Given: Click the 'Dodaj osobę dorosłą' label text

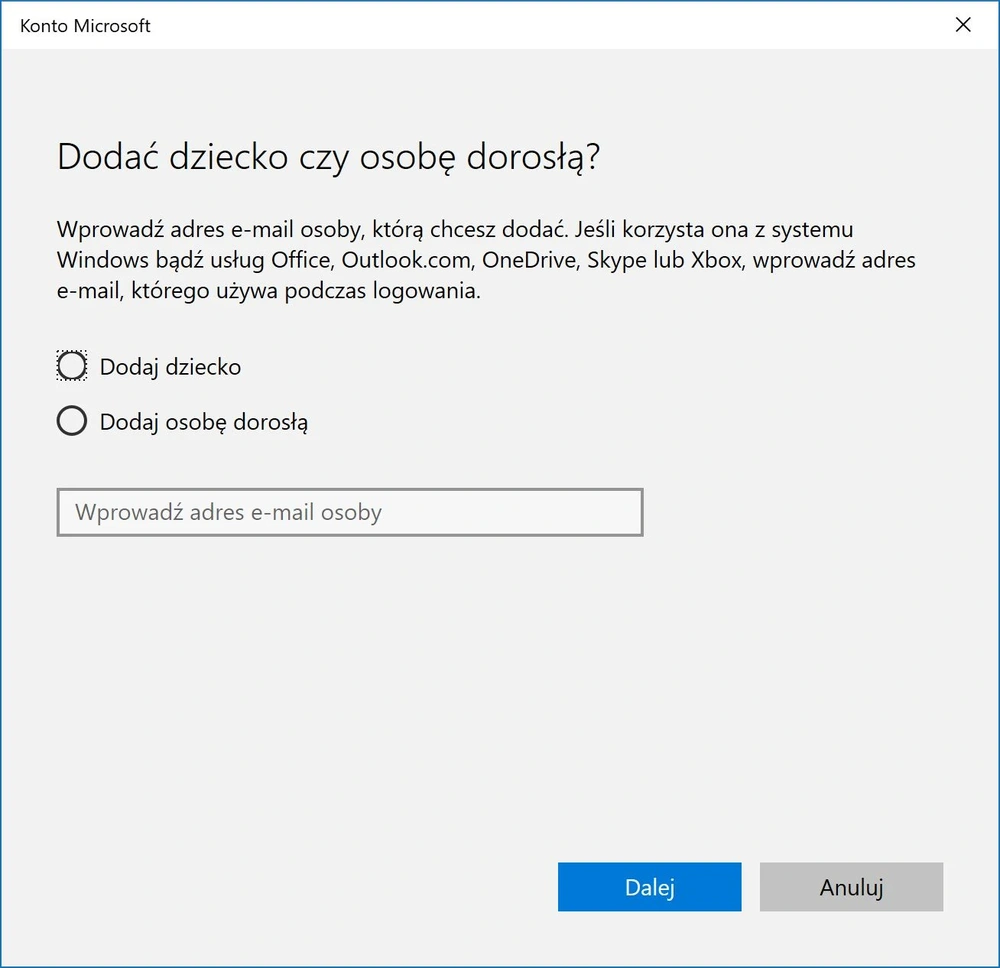Looking at the screenshot, I should (x=203, y=423).
